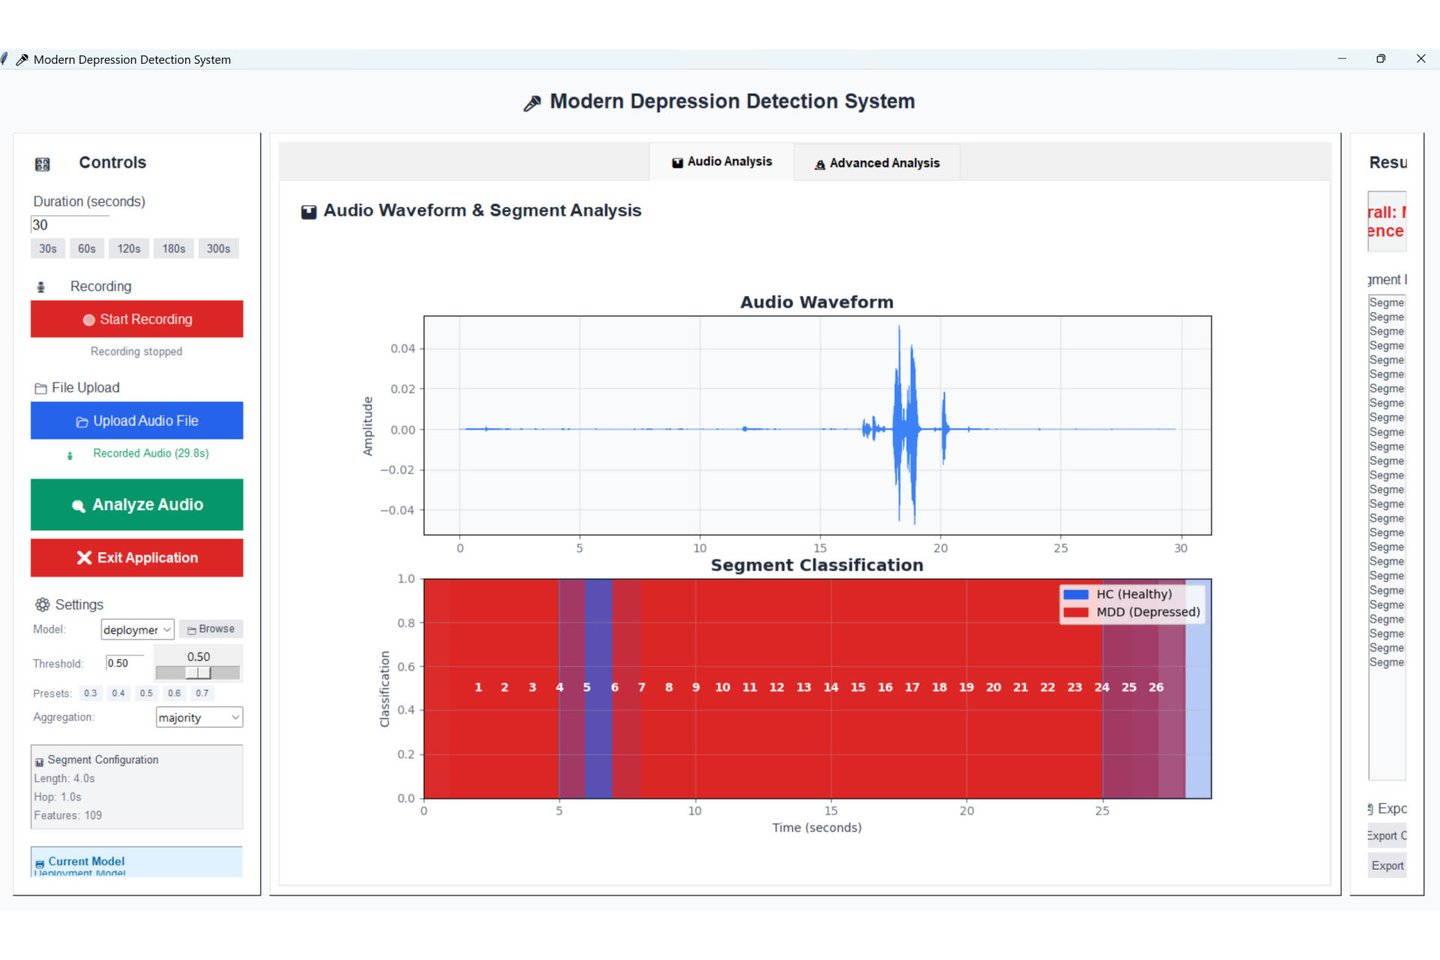Switch to the Advanced Analysis tab
The height and width of the screenshot is (960, 1440).
(x=877, y=163)
